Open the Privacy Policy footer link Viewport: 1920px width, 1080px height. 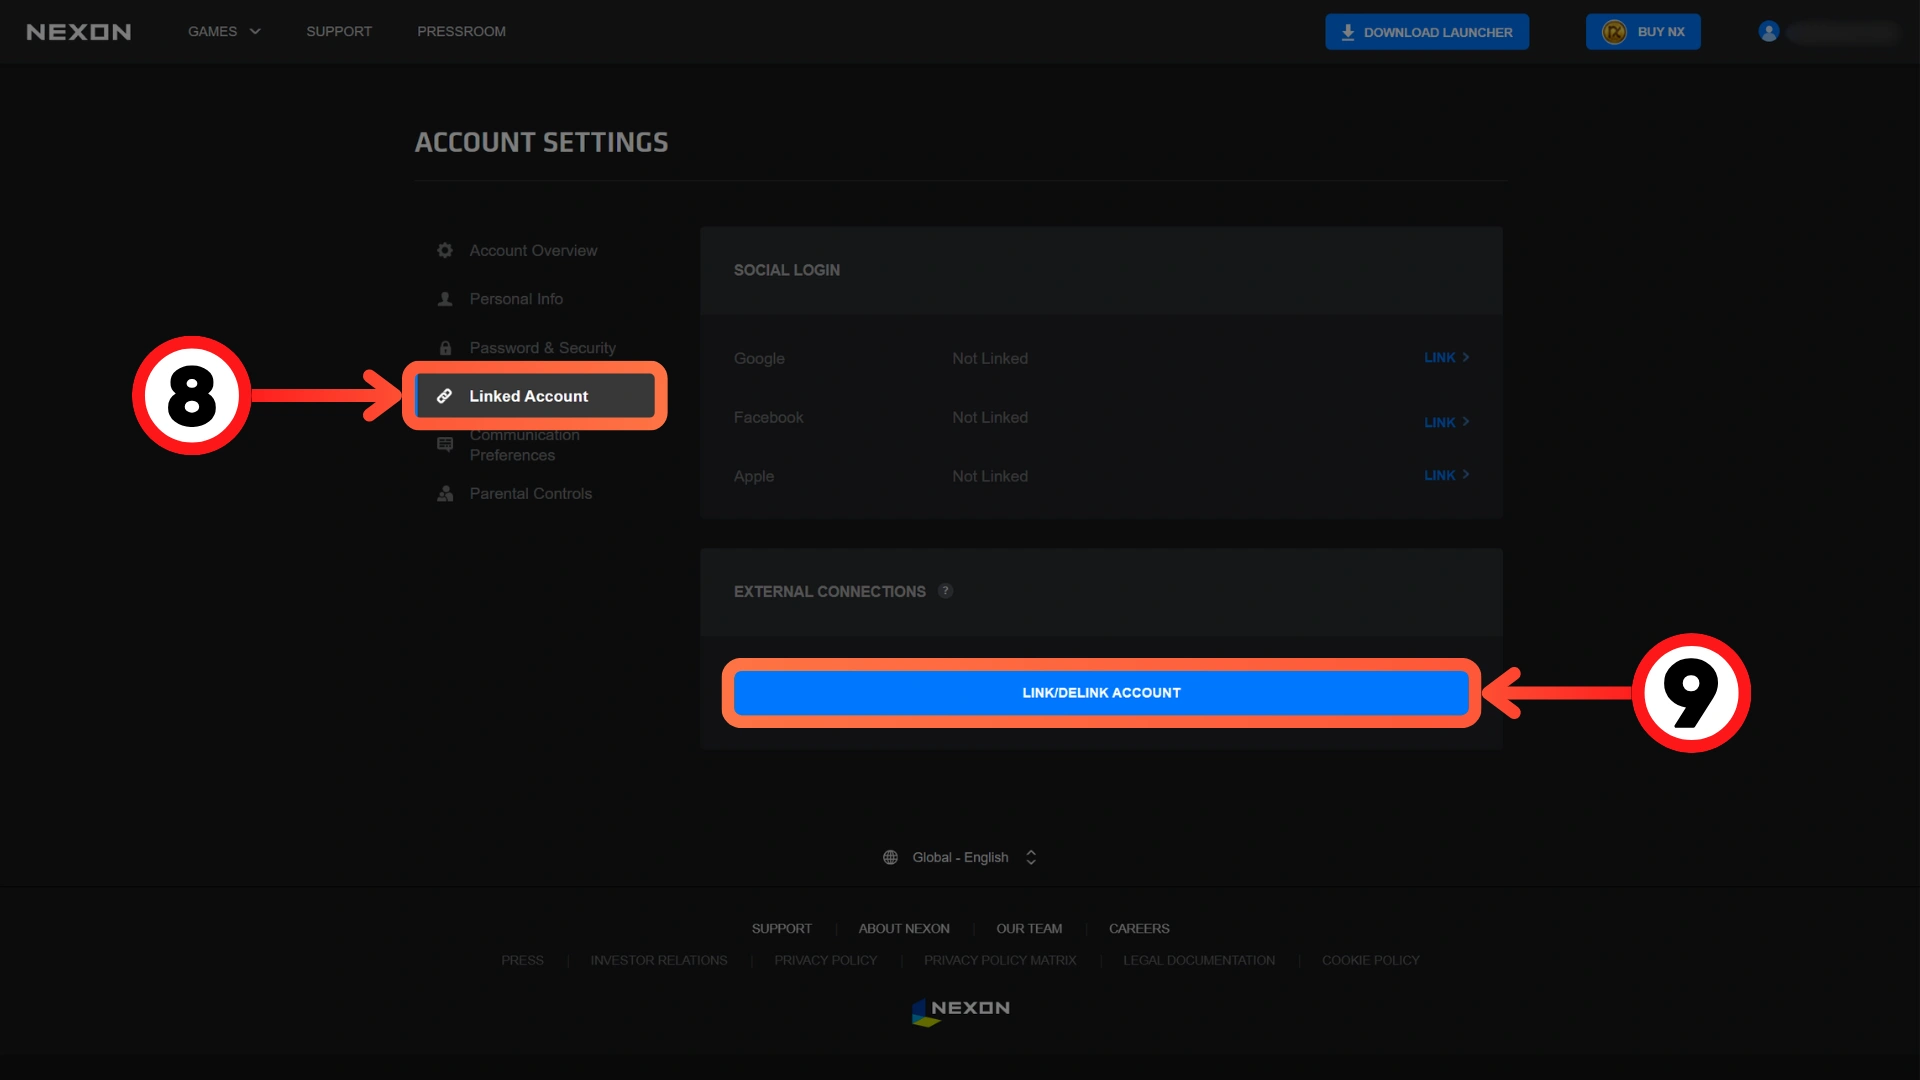825,960
